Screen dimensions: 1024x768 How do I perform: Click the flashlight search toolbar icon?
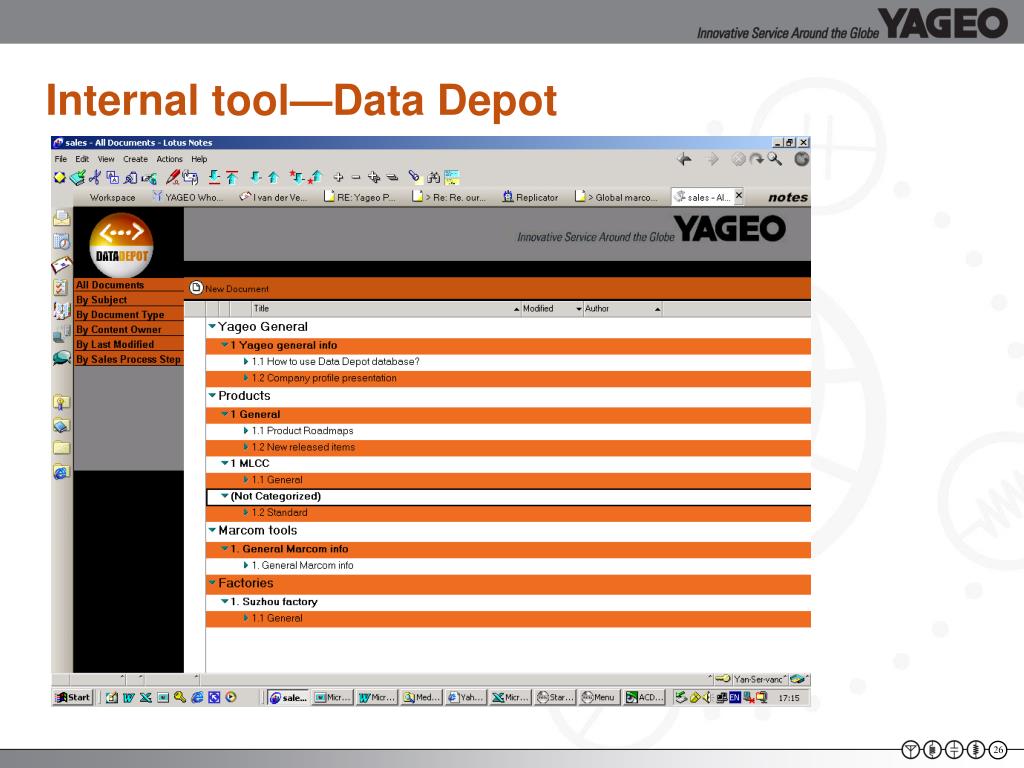(414, 176)
